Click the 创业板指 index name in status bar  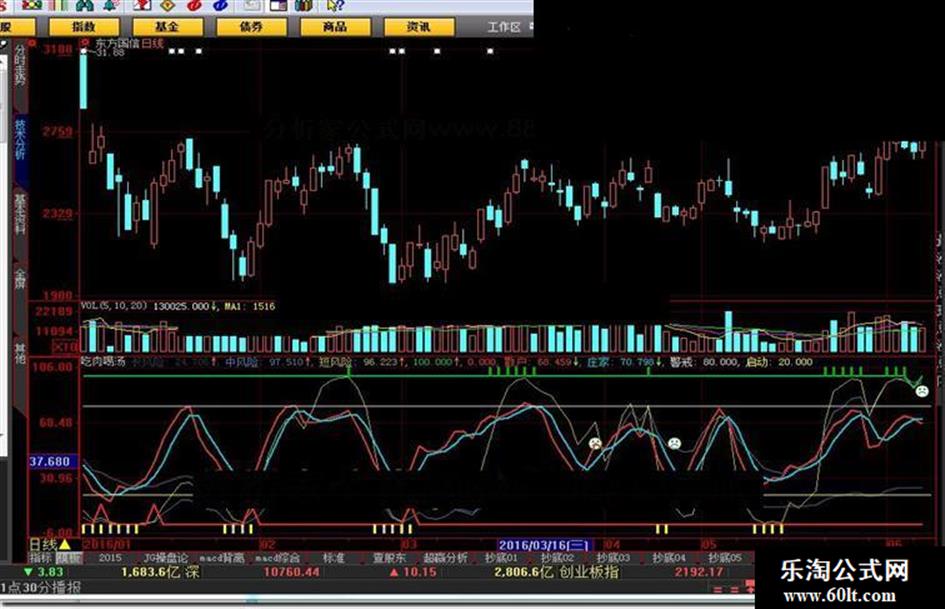click(589, 572)
